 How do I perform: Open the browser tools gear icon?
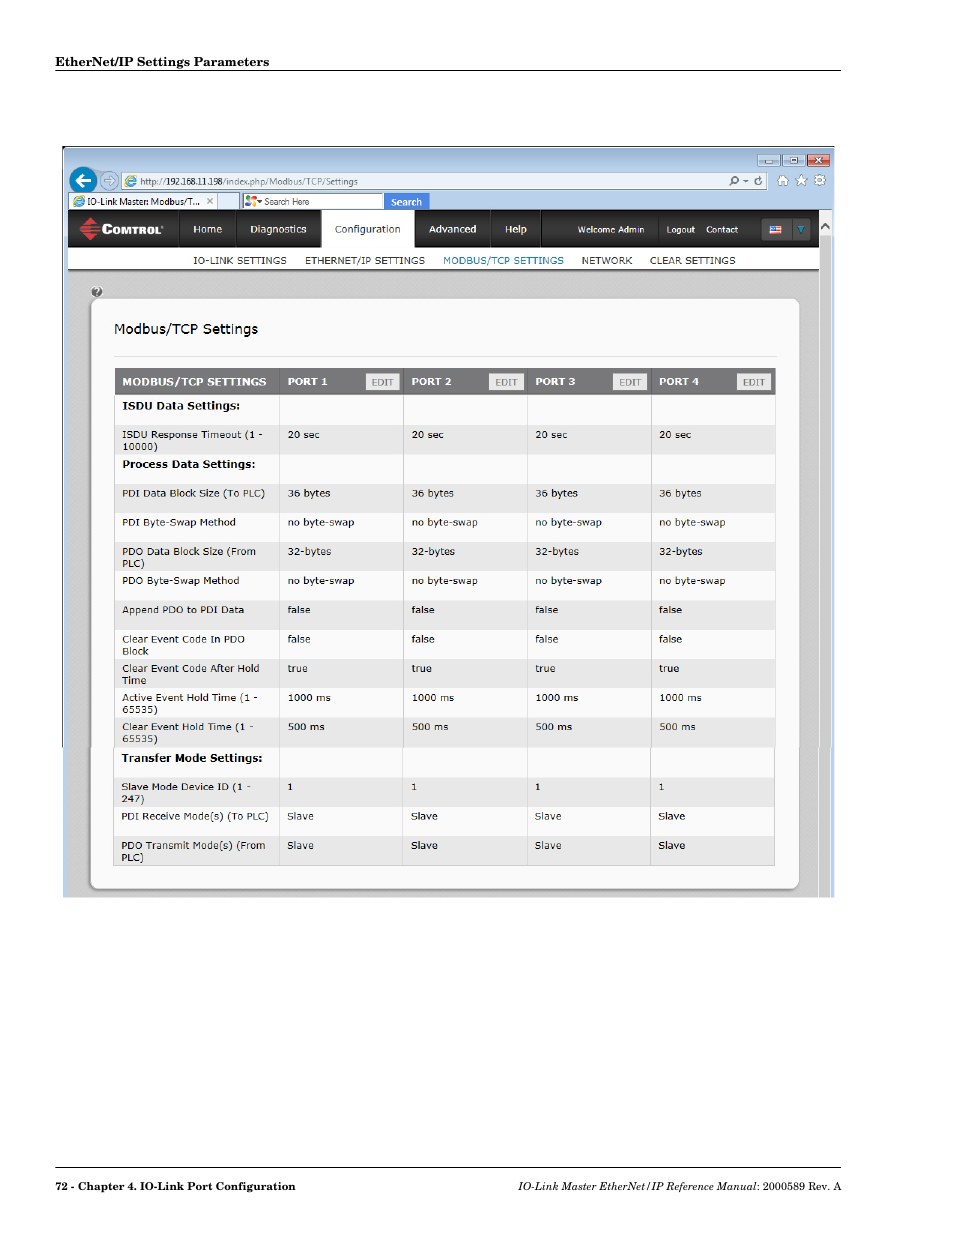(x=820, y=181)
